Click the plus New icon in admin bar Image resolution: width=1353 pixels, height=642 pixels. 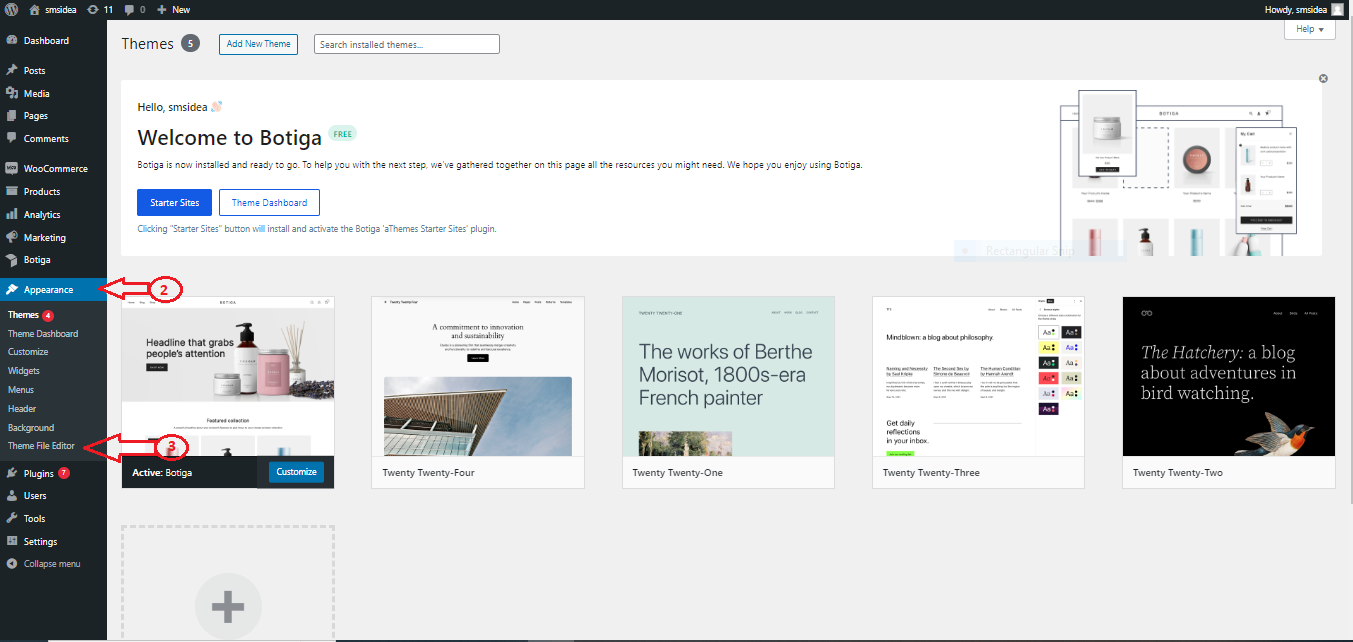point(162,9)
